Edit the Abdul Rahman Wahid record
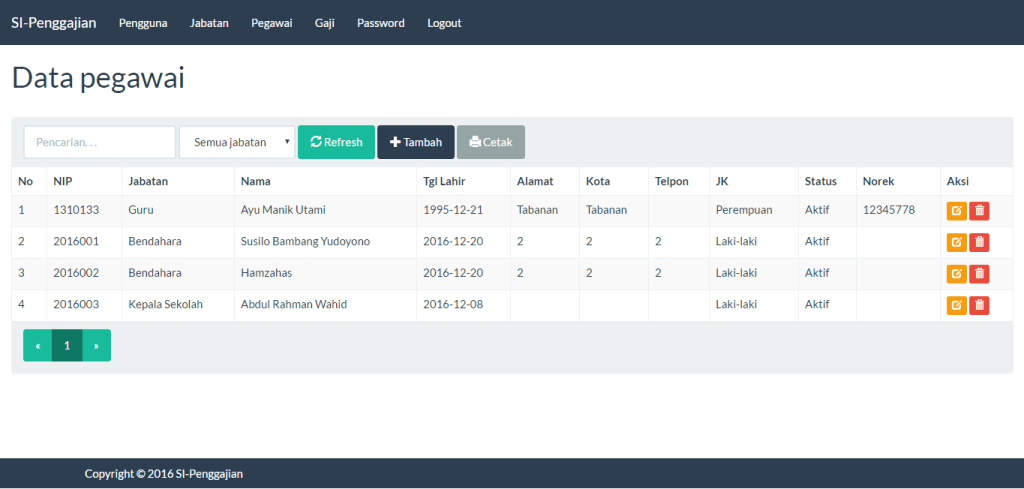This screenshot has width=1024, height=489. click(x=956, y=305)
